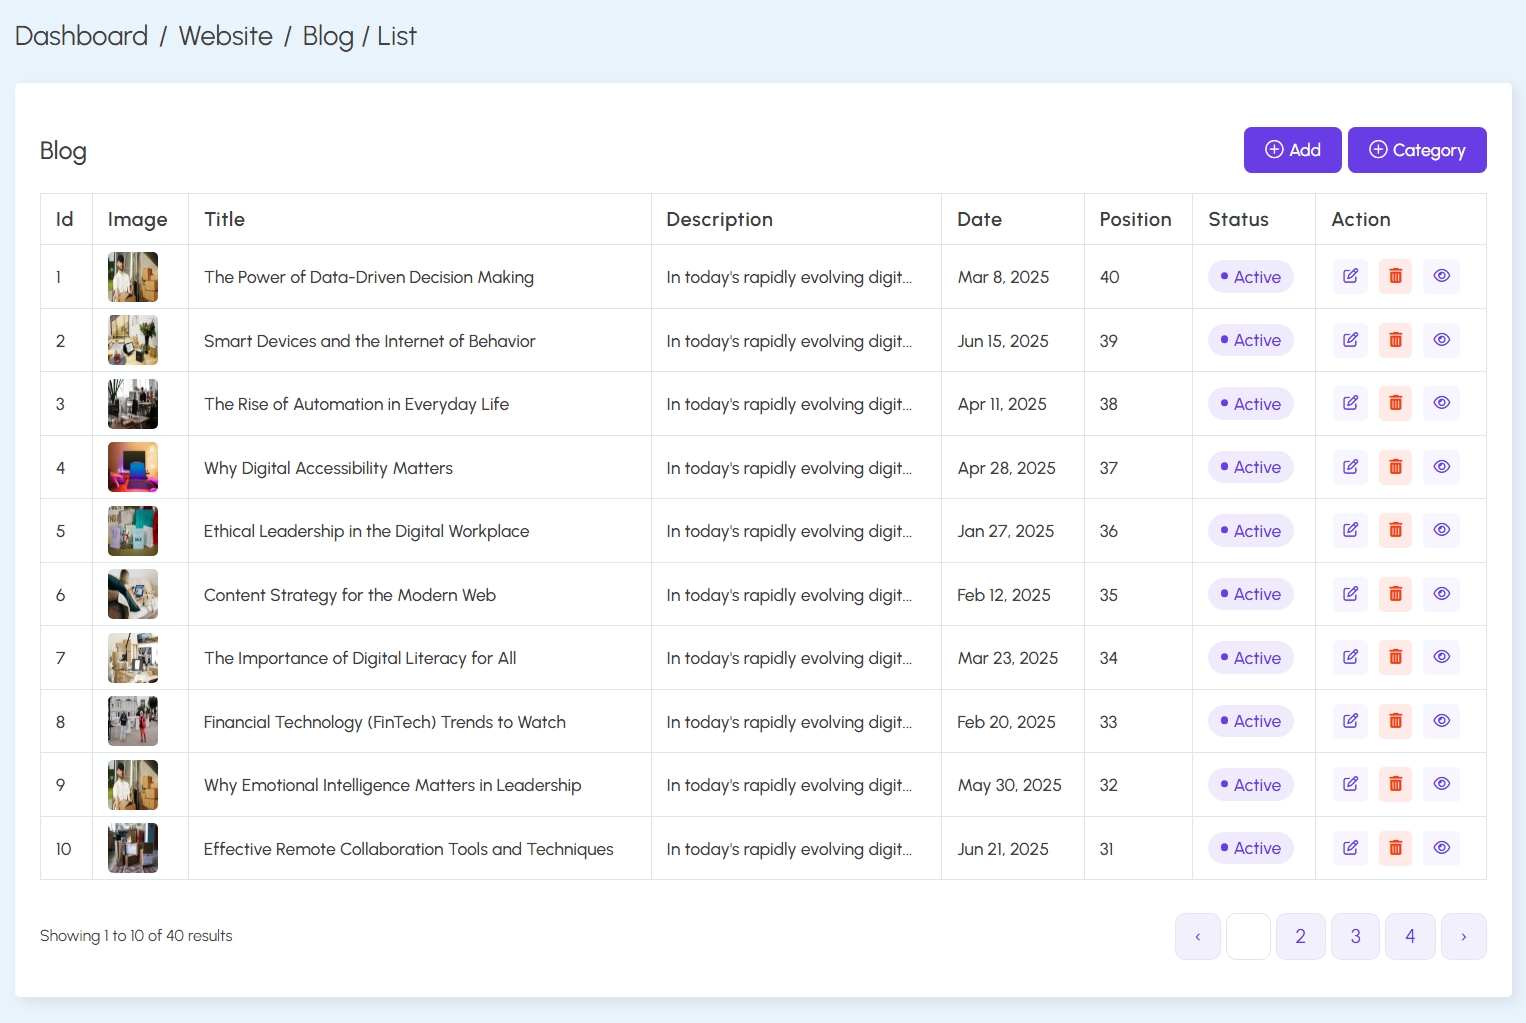Delete the 'Power of Data-Driven Decision Making' post

point(1396,276)
